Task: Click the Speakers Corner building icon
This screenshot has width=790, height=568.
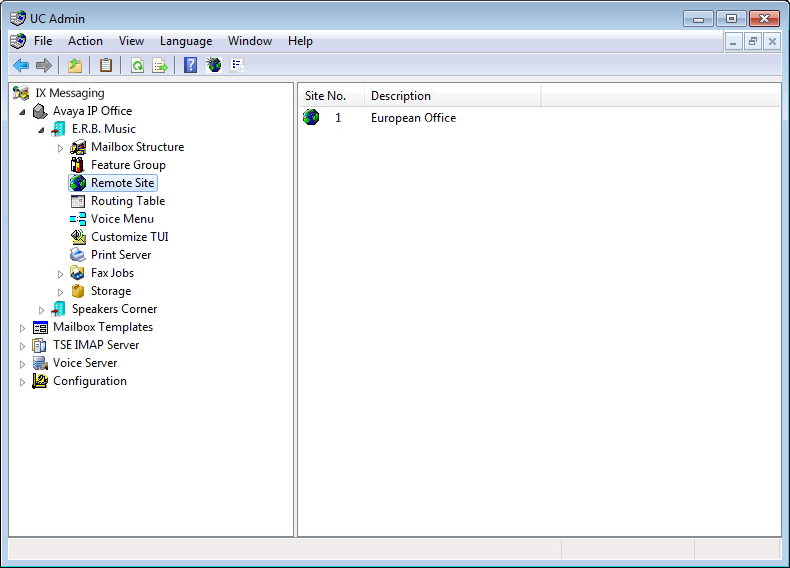Action: click(58, 309)
